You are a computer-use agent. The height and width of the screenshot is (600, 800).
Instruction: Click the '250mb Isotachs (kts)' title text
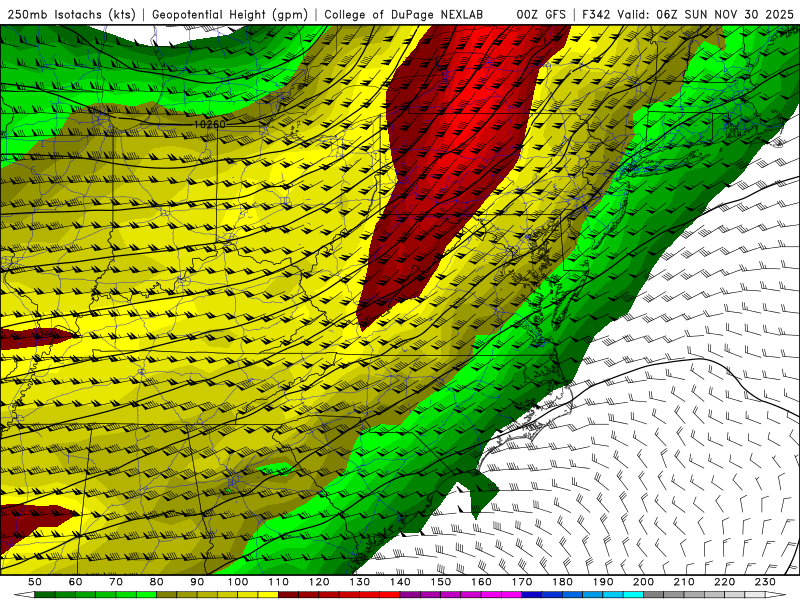point(71,15)
